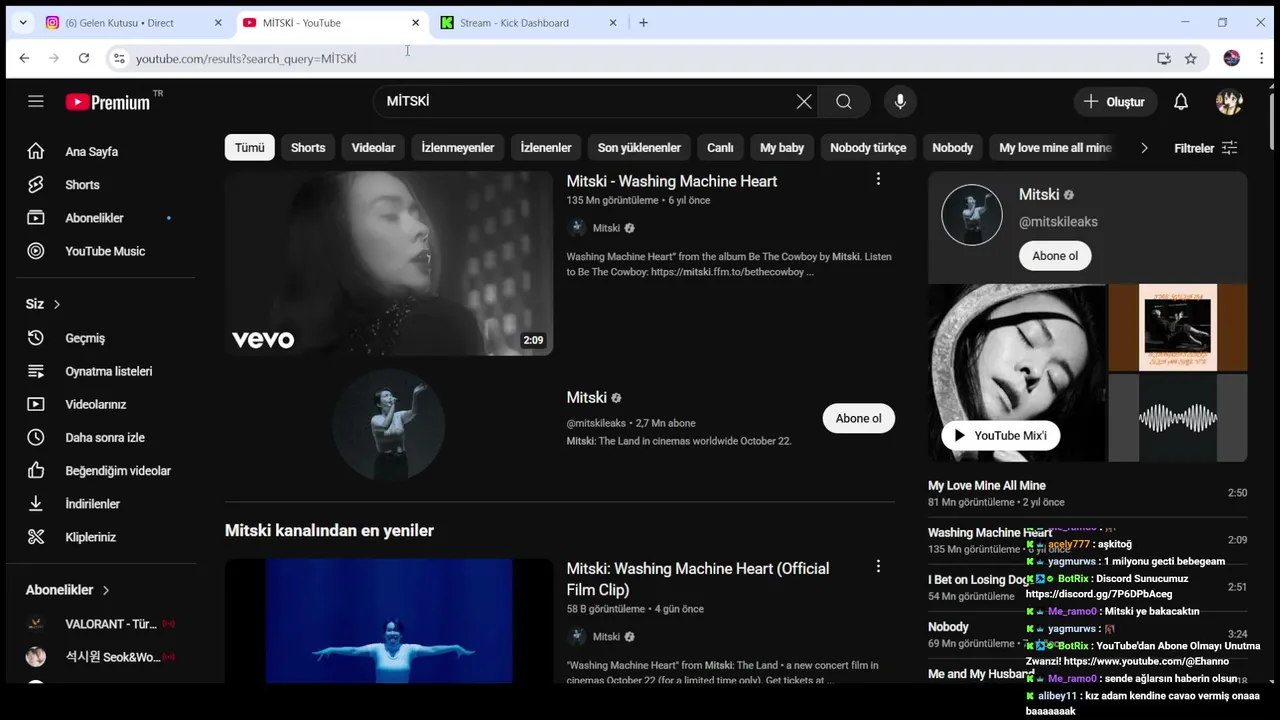Viewport: 1280px width, 720px height.
Task: Click the Oluştur create button
Action: click(x=1115, y=102)
